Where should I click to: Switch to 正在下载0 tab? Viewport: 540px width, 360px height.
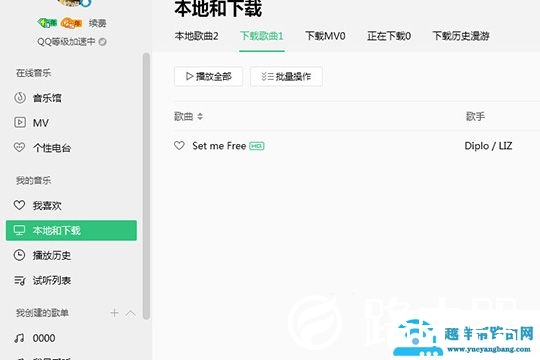pos(389,36)
